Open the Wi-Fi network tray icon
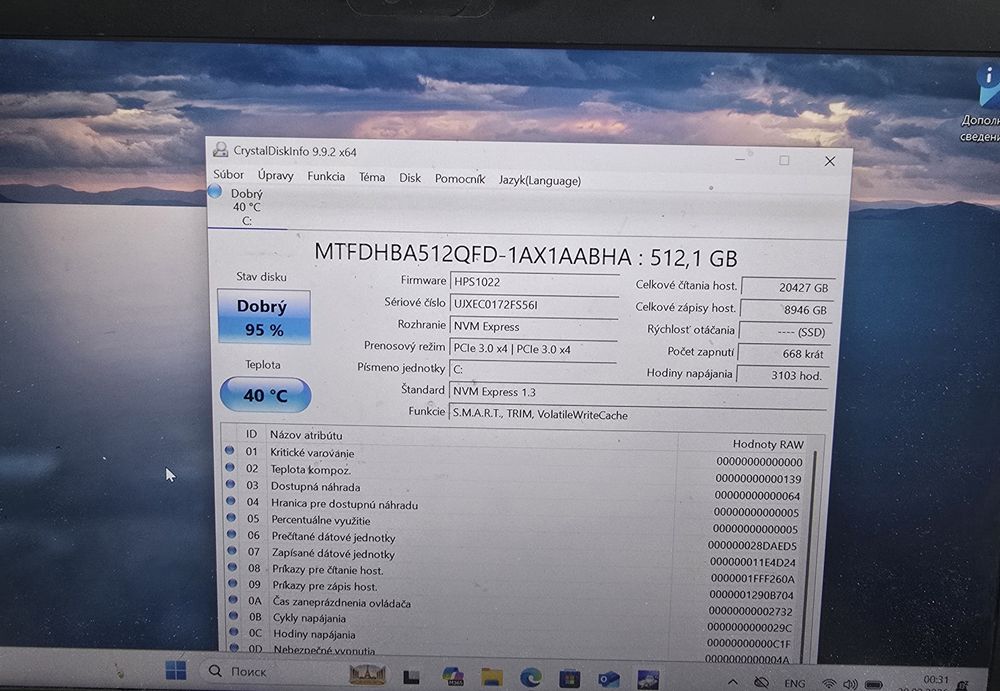Screen dimensions: 1000x691 [x=829, y=684]
